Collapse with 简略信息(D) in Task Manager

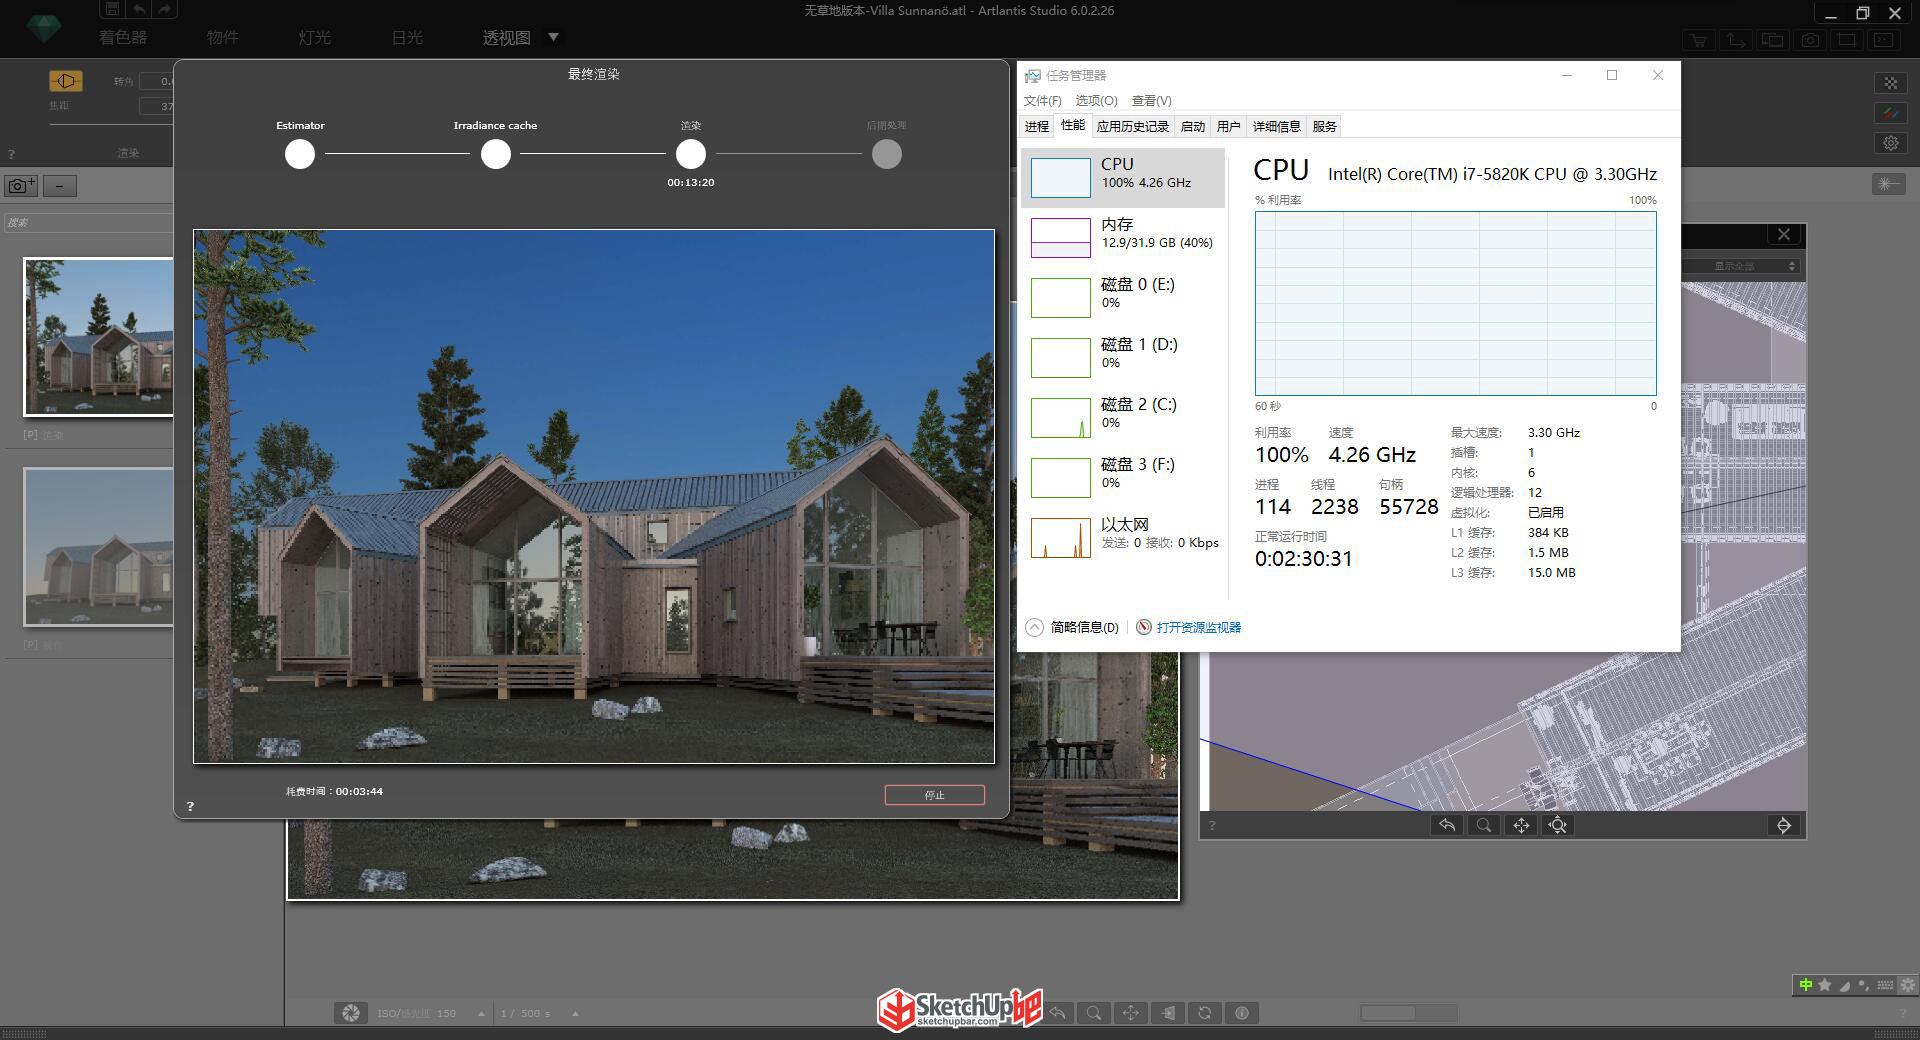tap(1073, 627)
